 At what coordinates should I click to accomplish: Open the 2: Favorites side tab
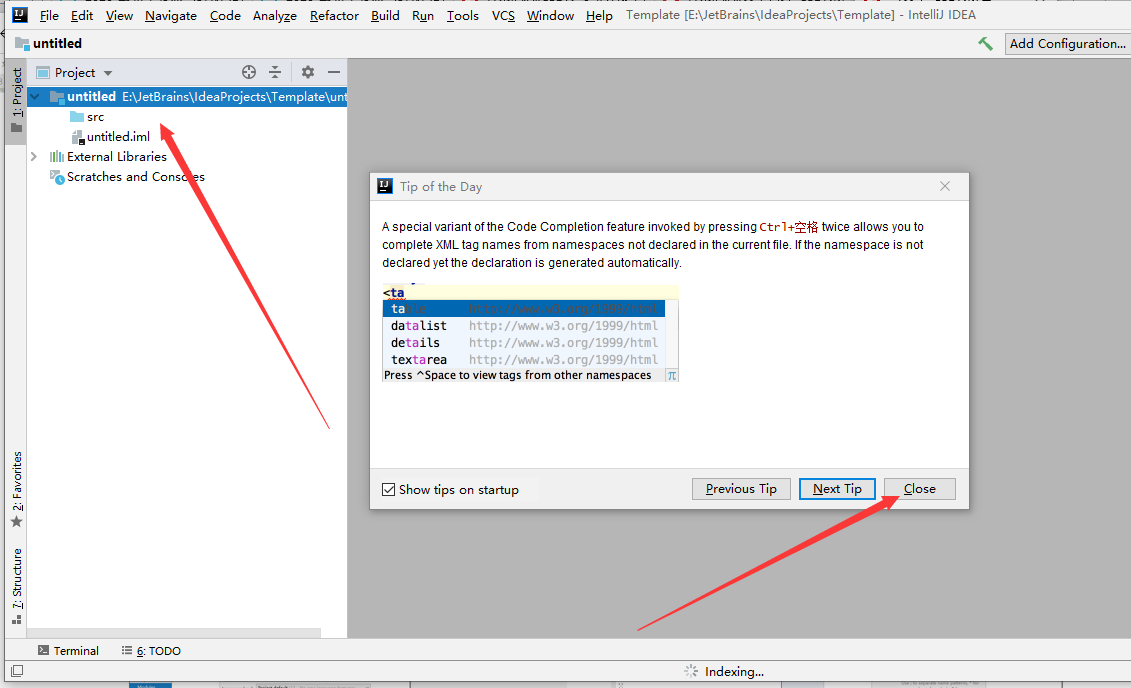click(17, 489)
